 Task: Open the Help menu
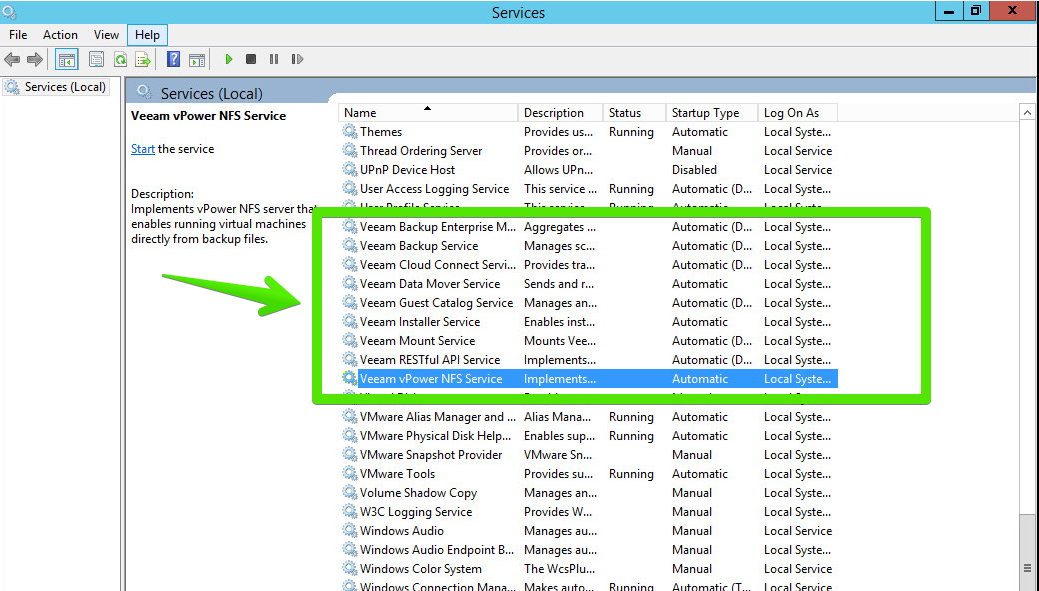click(x=147, y=35)
